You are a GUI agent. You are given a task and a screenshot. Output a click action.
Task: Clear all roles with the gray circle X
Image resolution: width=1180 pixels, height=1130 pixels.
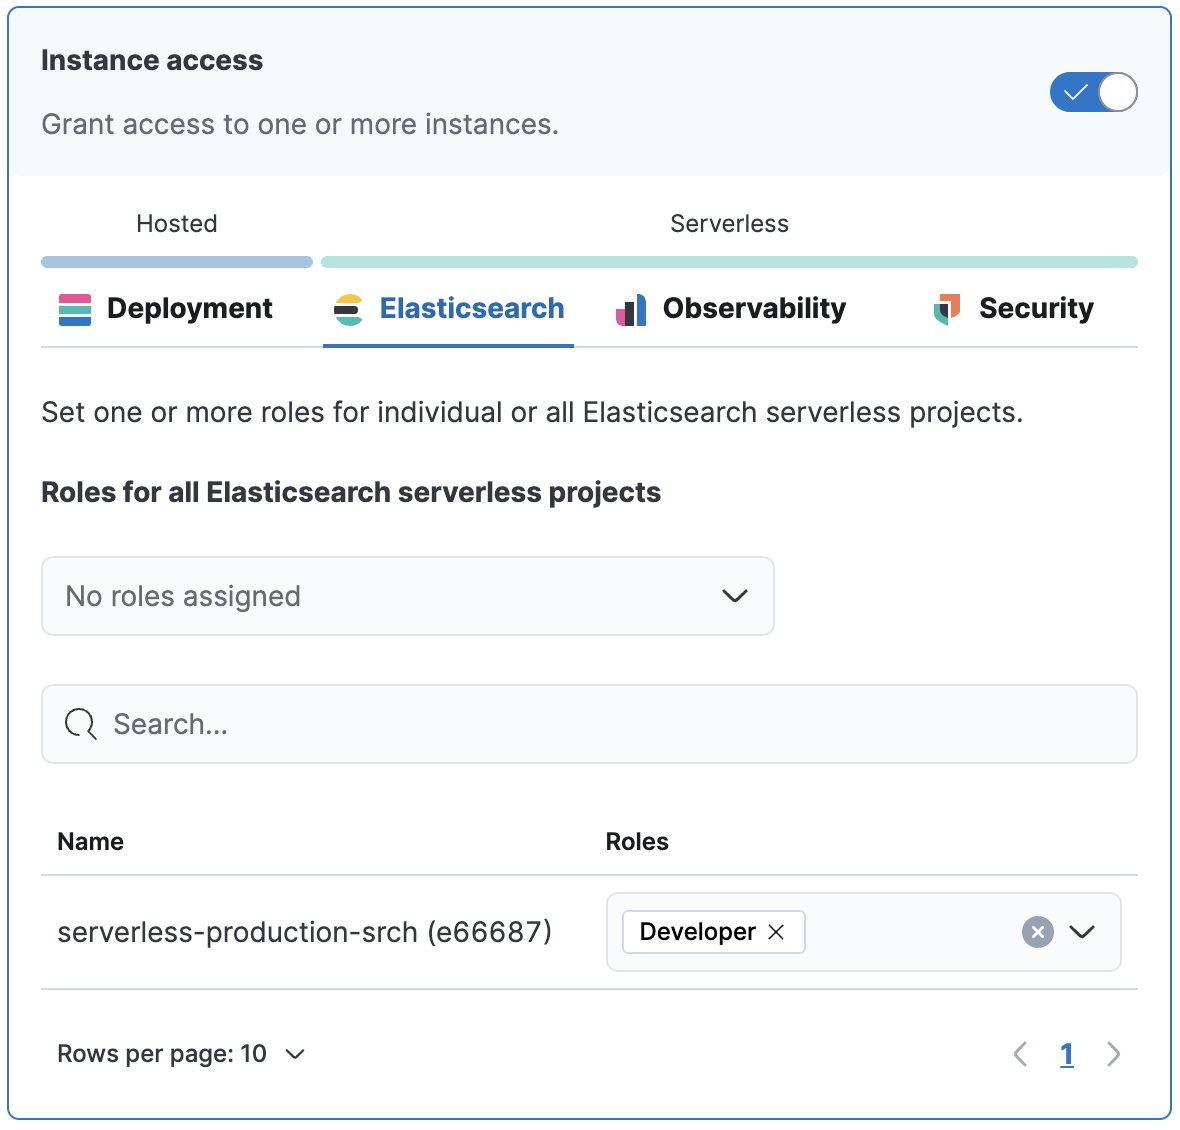[x=1038, y=932]
